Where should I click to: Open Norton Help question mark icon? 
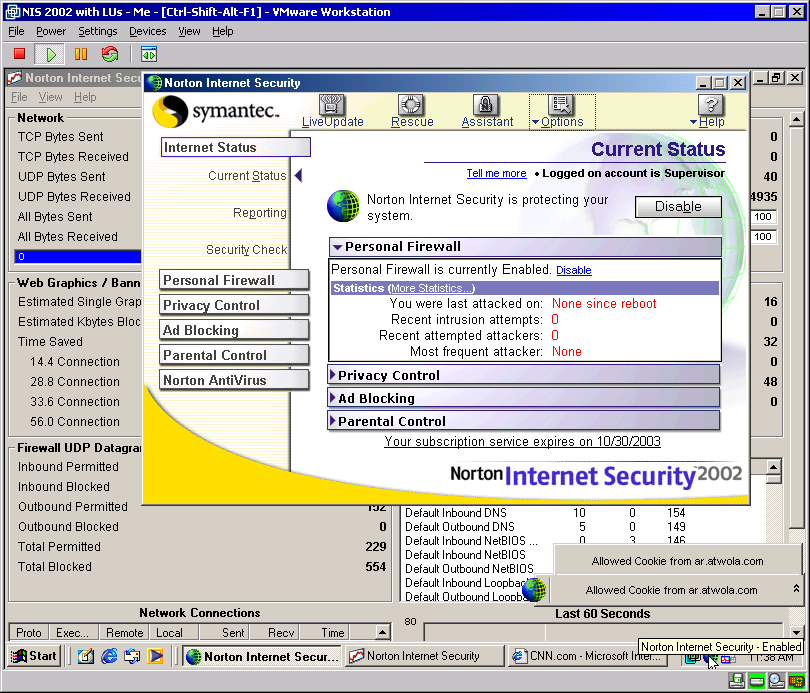(x=711, y=110)
